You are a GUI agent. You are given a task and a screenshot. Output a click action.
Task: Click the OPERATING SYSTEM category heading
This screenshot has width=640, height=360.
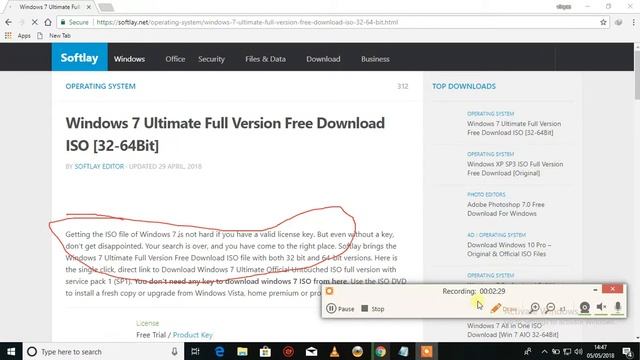[x=100, y=86]
